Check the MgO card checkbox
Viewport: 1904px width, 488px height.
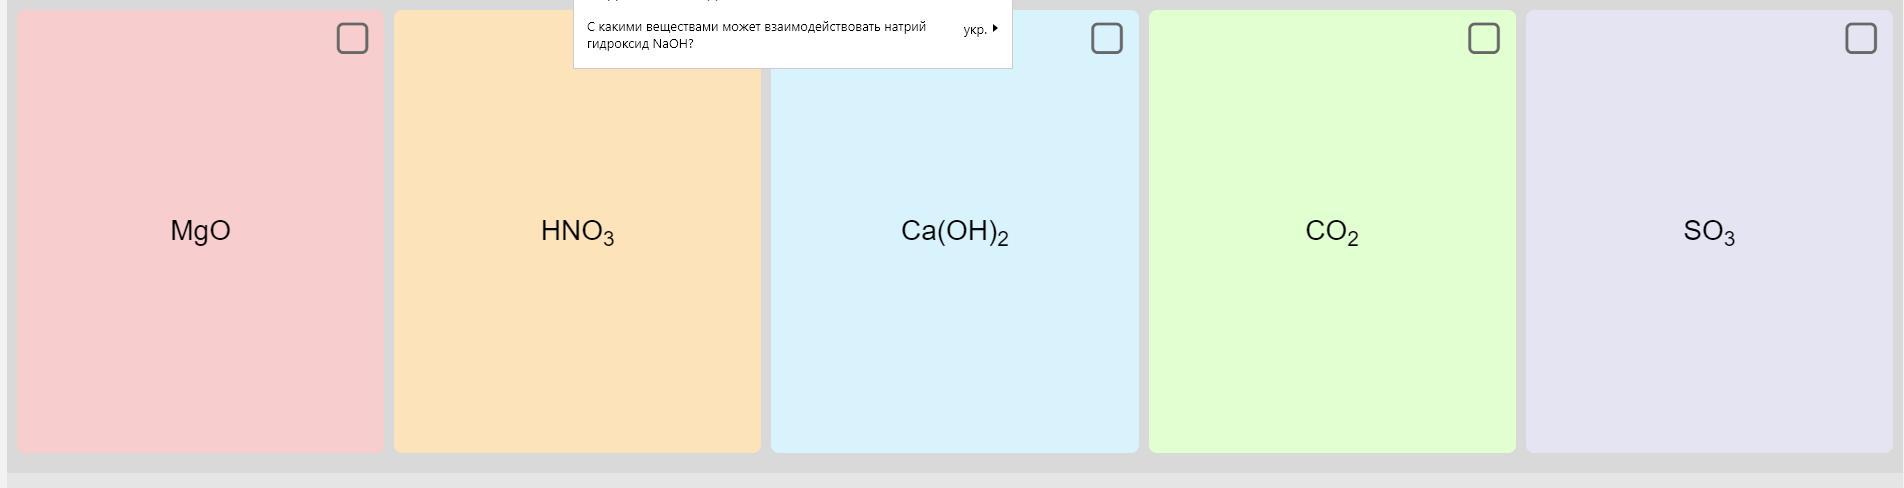[x=352, y=39]
